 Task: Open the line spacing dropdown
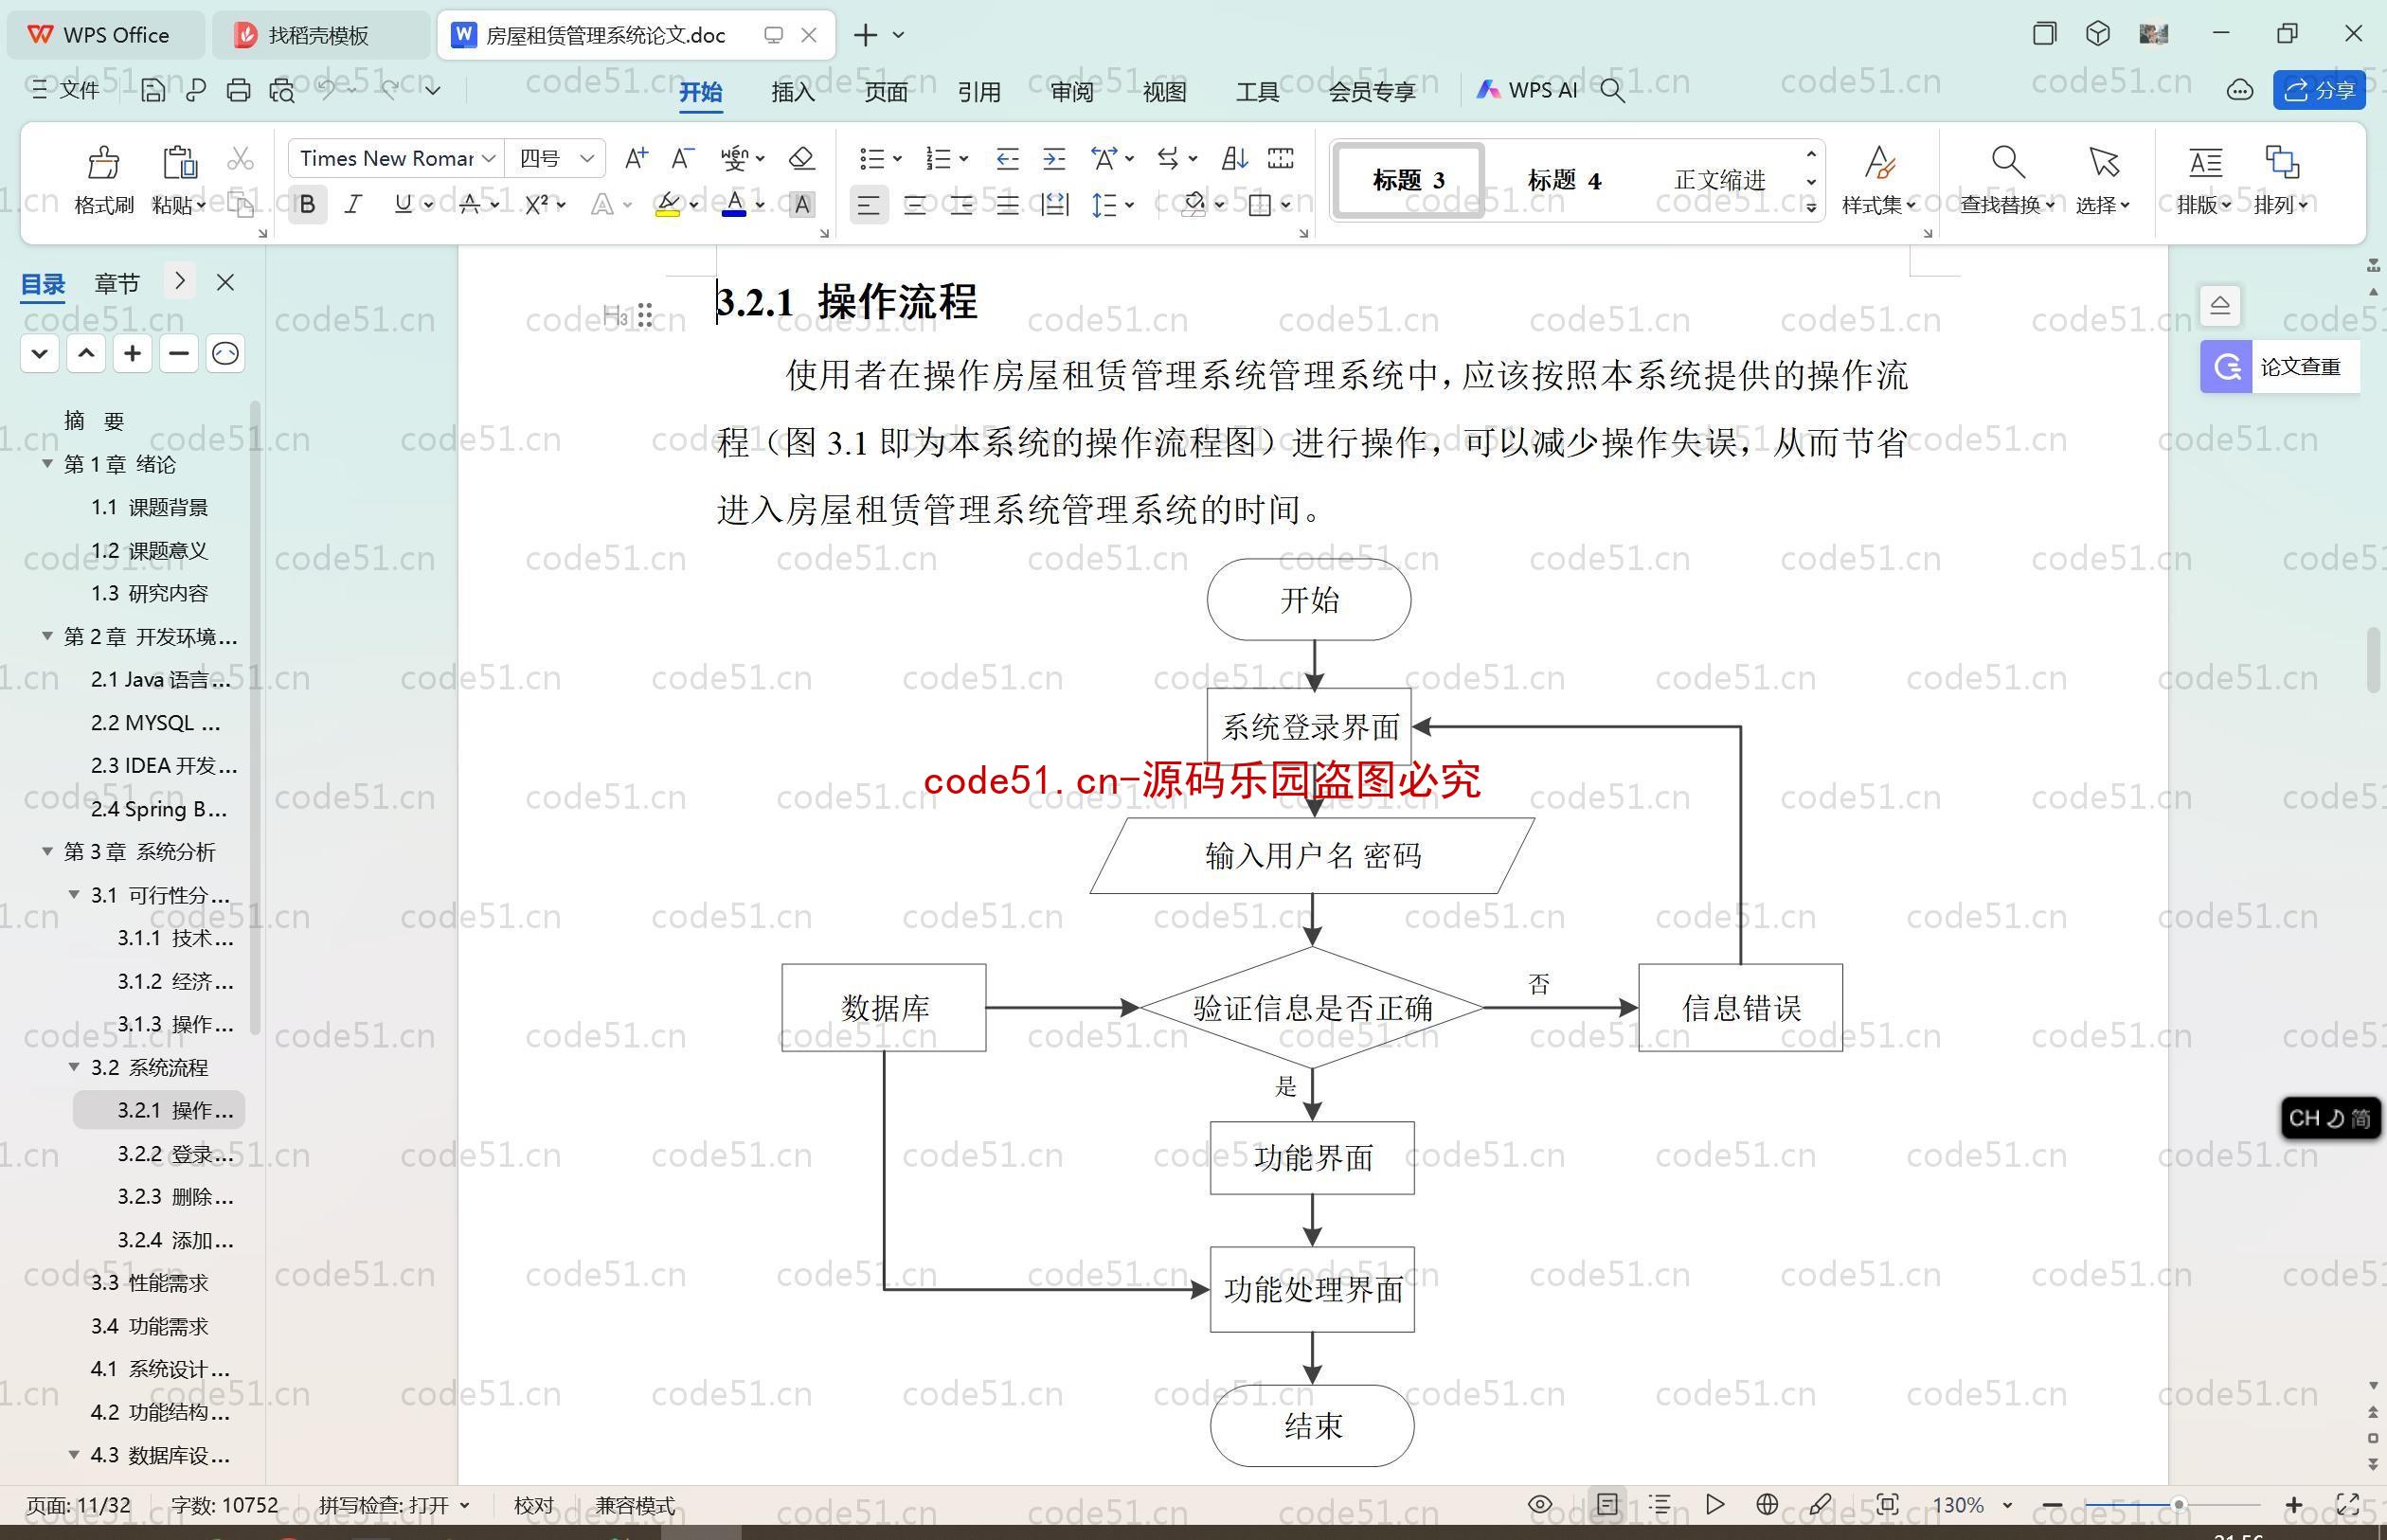tap(1129, 205)
